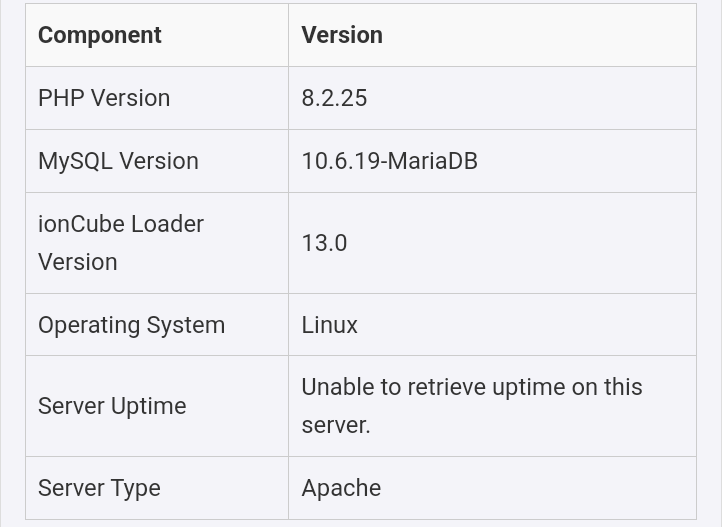The height and width of the screenshot is (527, 722).
Task: Click the Component column header
Action: (99, 35)
